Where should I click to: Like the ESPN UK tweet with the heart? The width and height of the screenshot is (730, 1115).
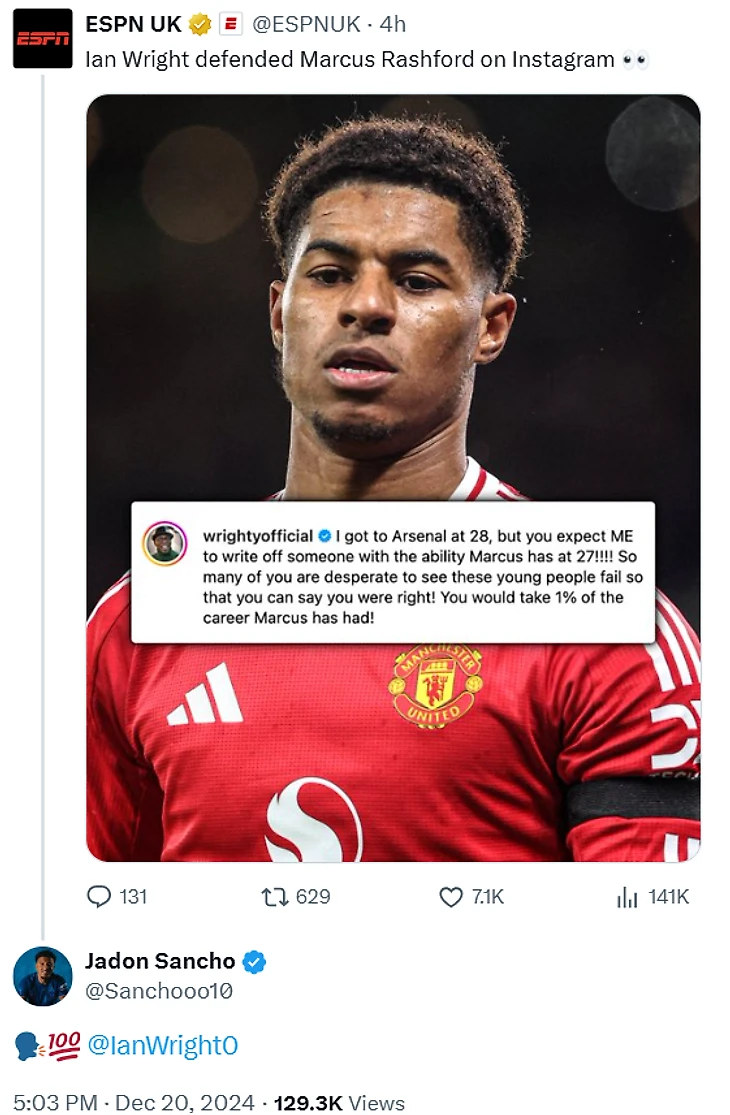click(x=452, y=897)
